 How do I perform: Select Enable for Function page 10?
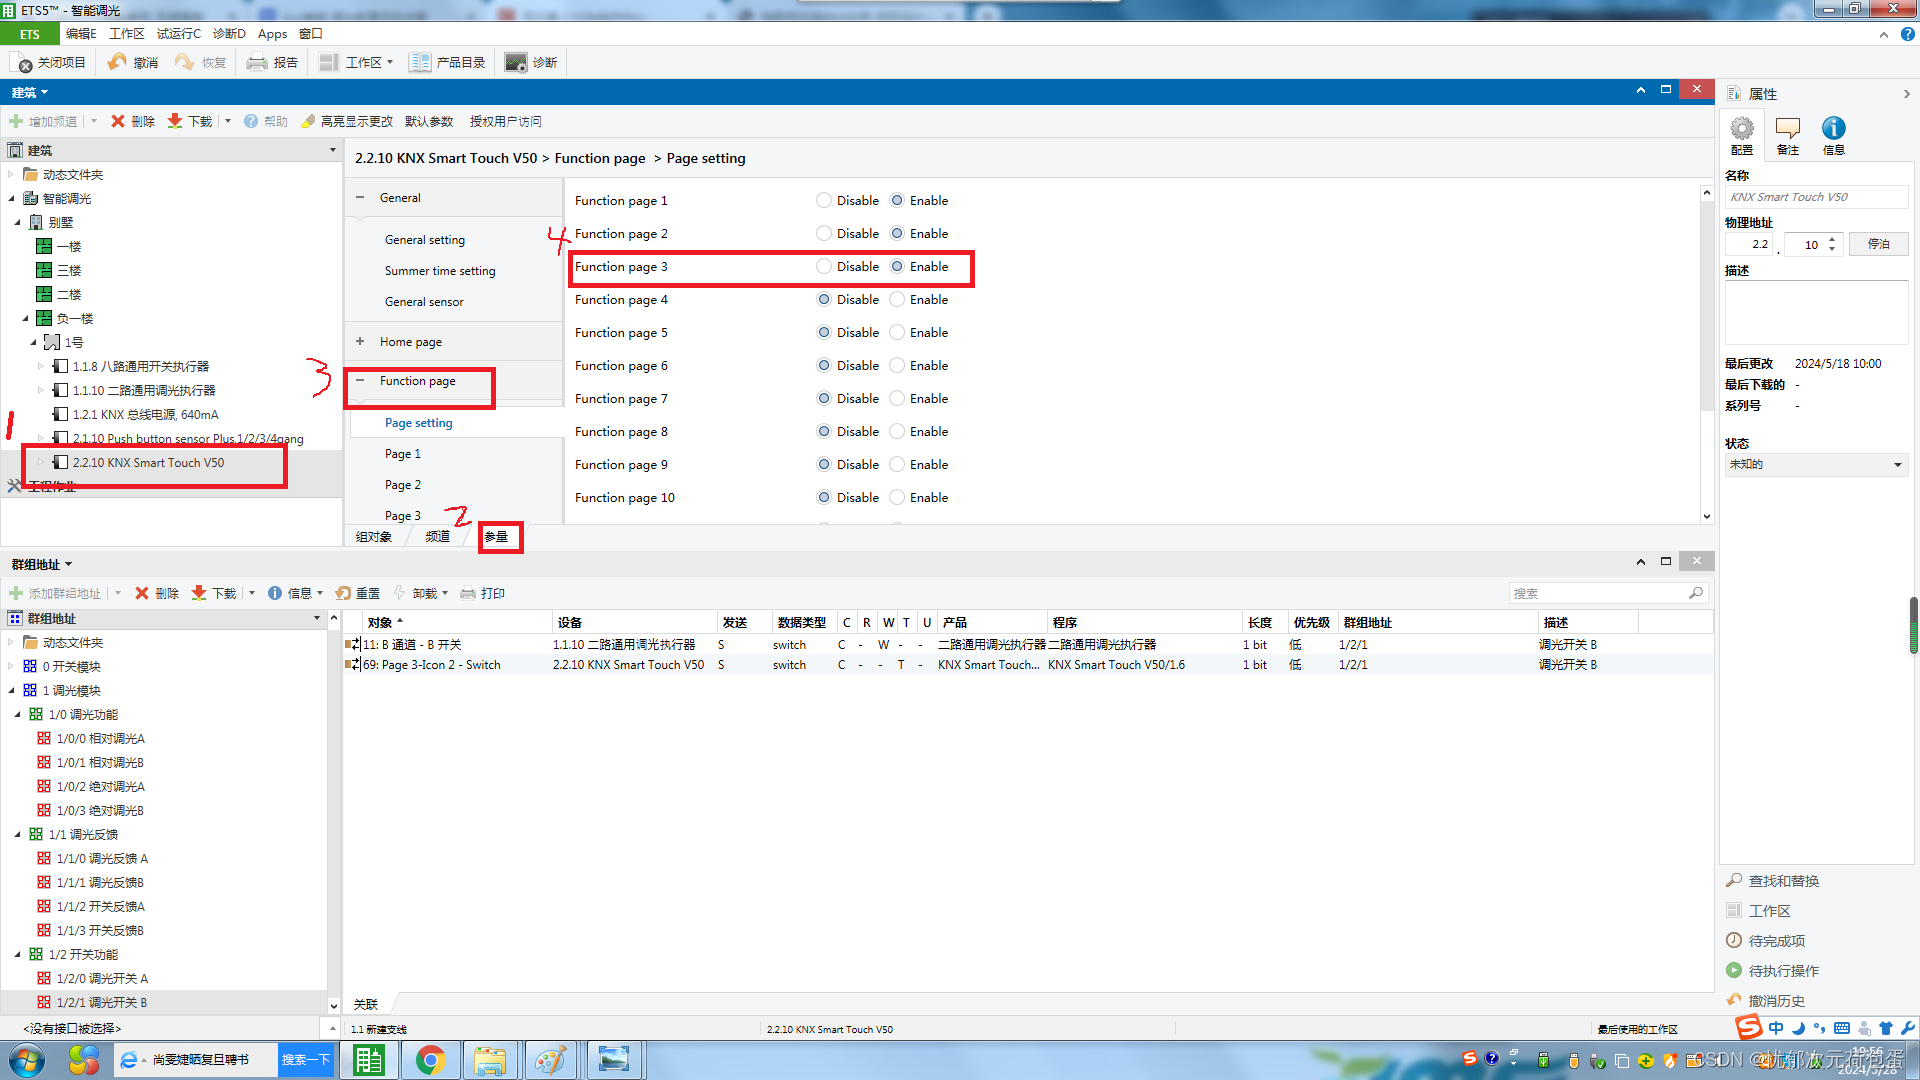[x=897, y=497]
